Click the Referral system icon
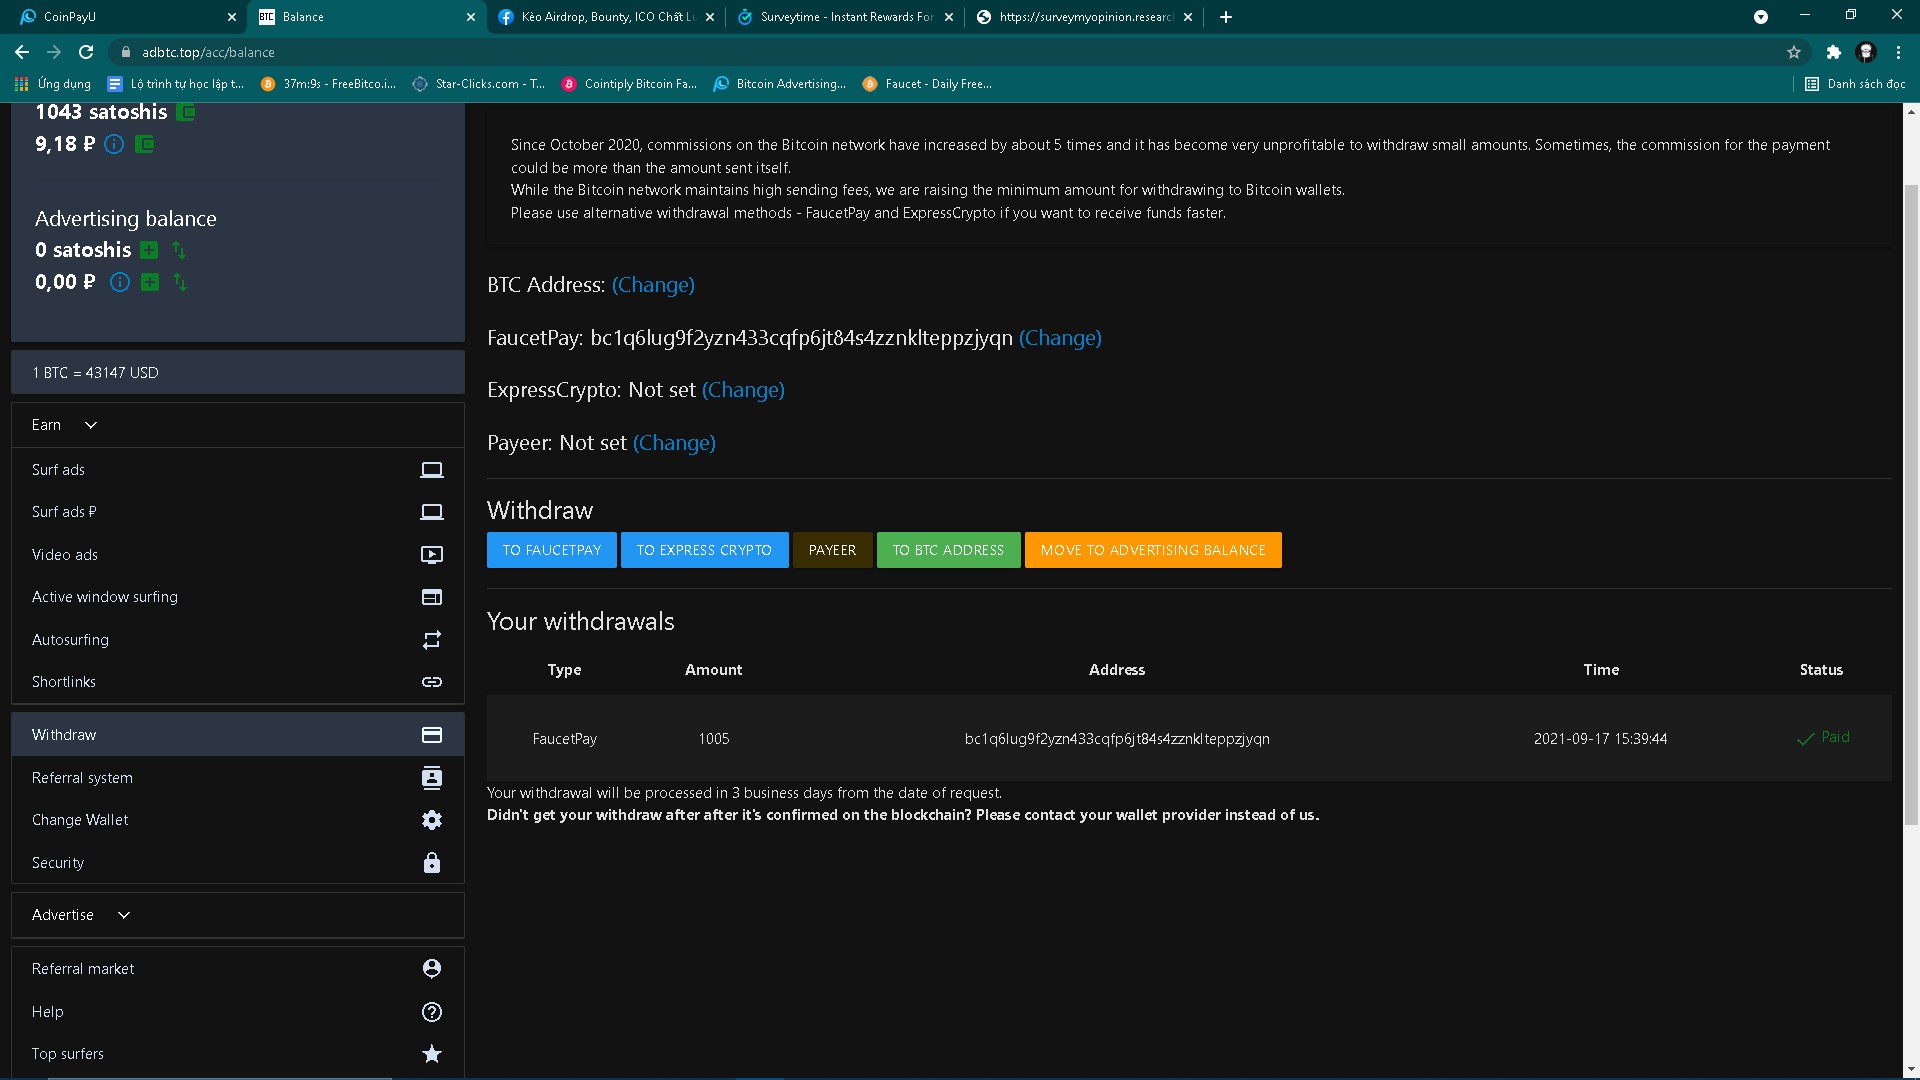The height and width of the screenshot is (1080, 1920). click(430, 777)
